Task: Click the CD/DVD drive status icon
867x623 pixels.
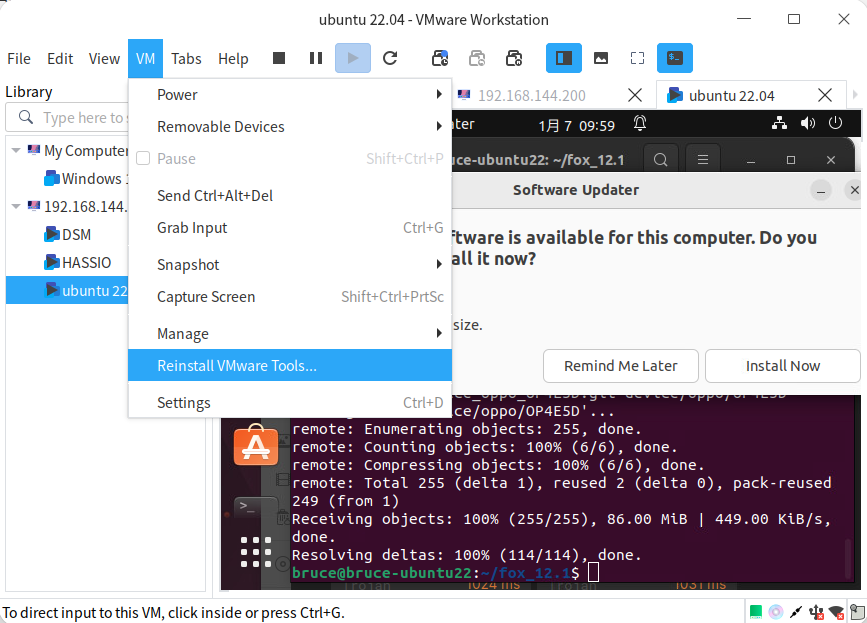Action: [777, 611]
